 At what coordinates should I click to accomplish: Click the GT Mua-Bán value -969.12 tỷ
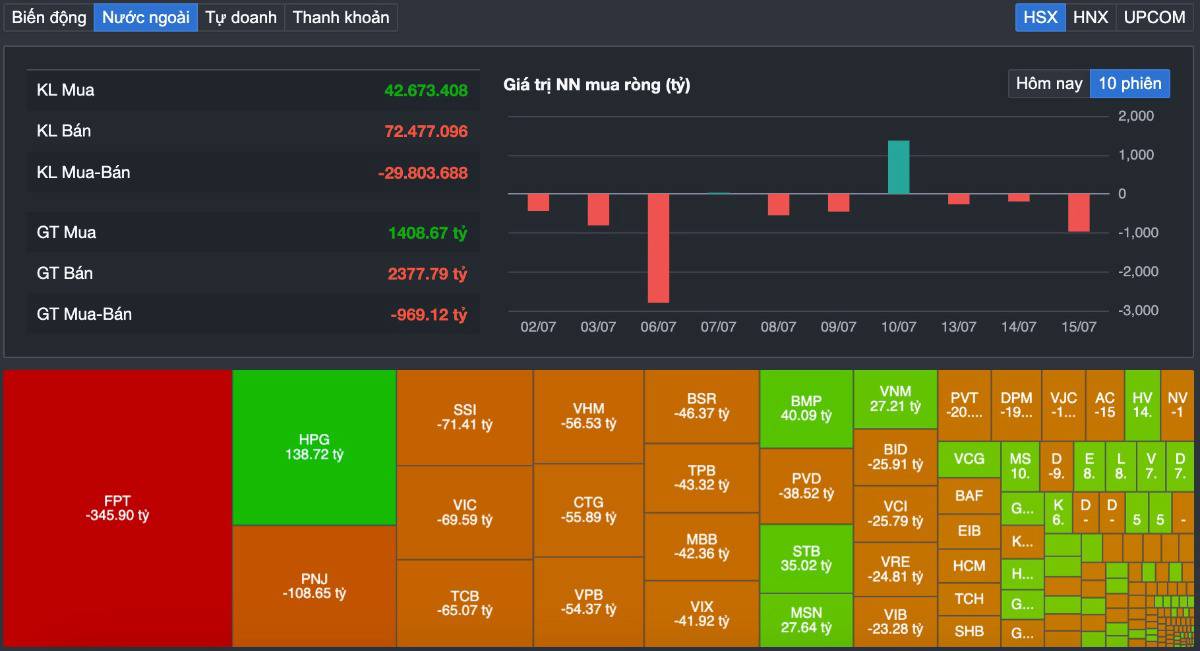tap(429, 314)
